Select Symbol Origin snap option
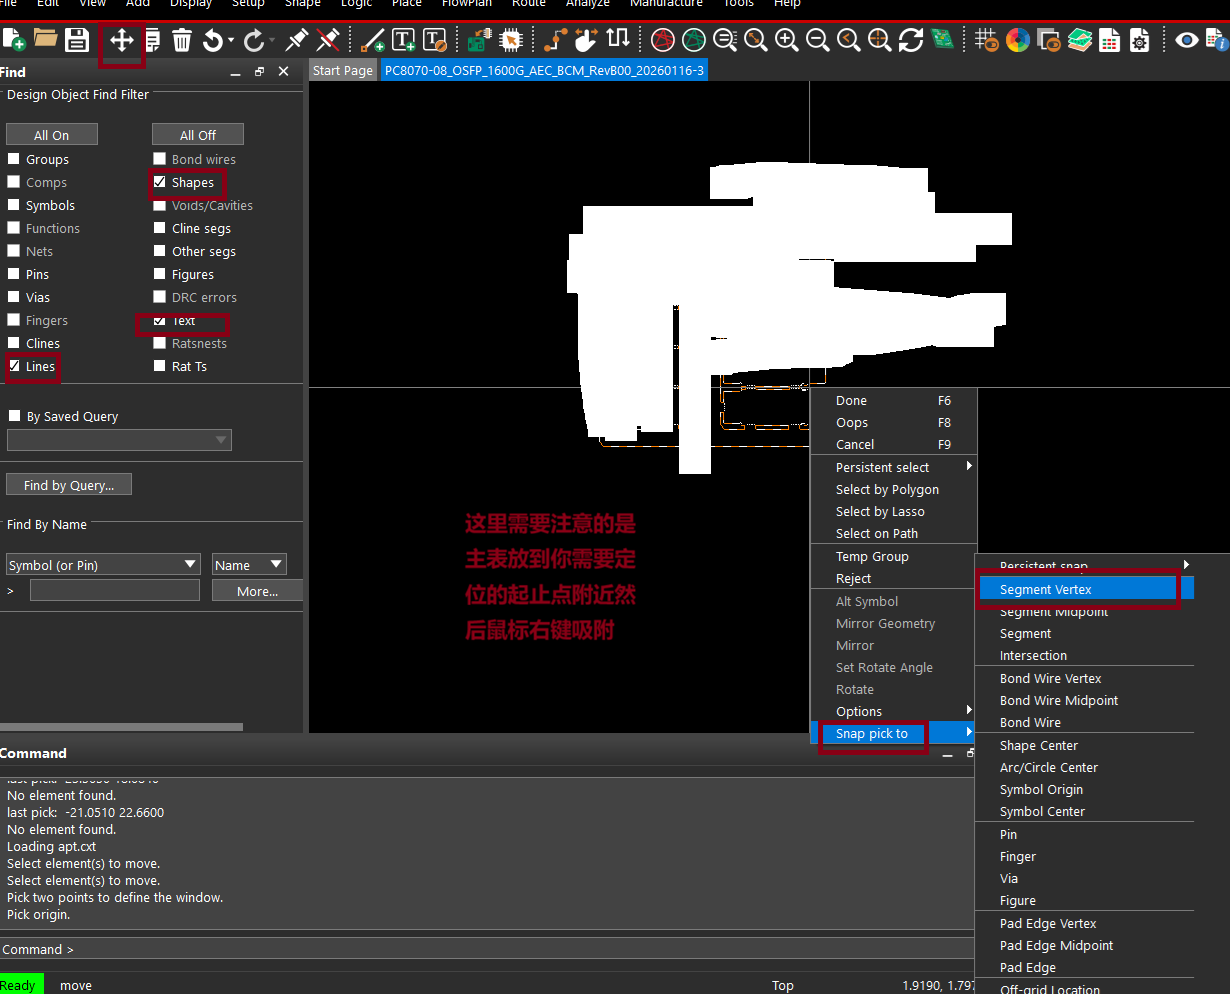The width and height of the screenshot is (1230, 994). (x=1085, y=789)
